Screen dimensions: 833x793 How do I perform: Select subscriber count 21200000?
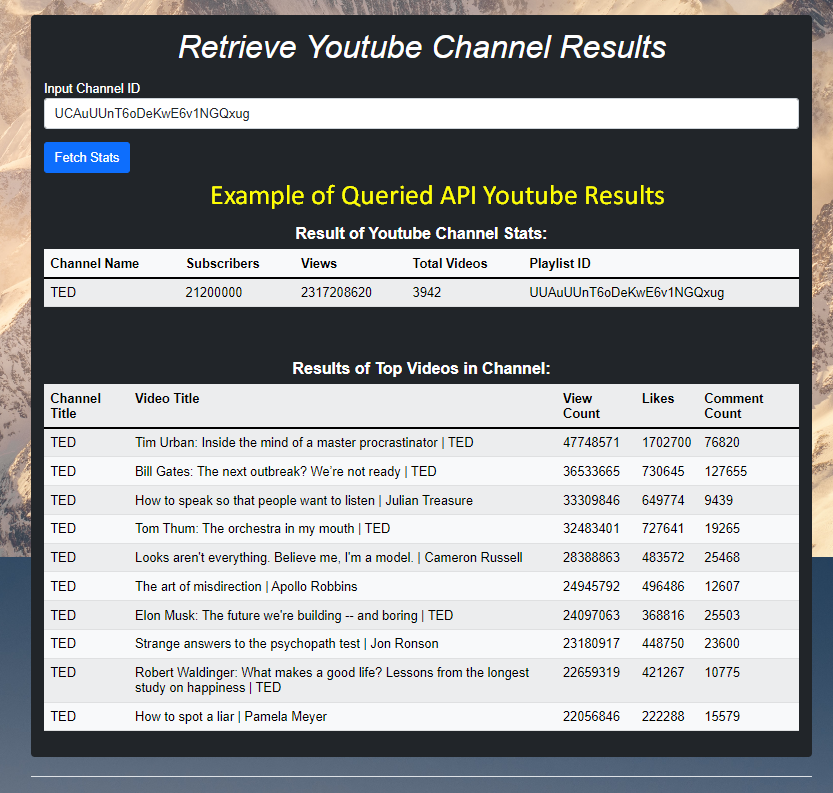click(214, 292)
